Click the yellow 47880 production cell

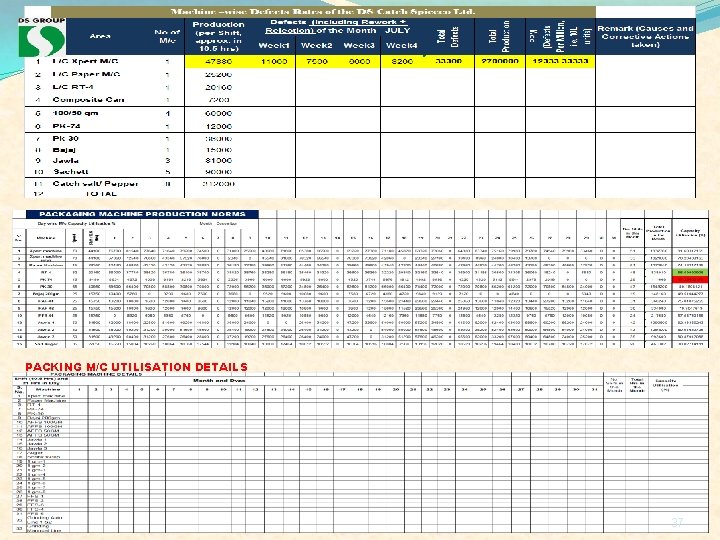tap(219, 61)
